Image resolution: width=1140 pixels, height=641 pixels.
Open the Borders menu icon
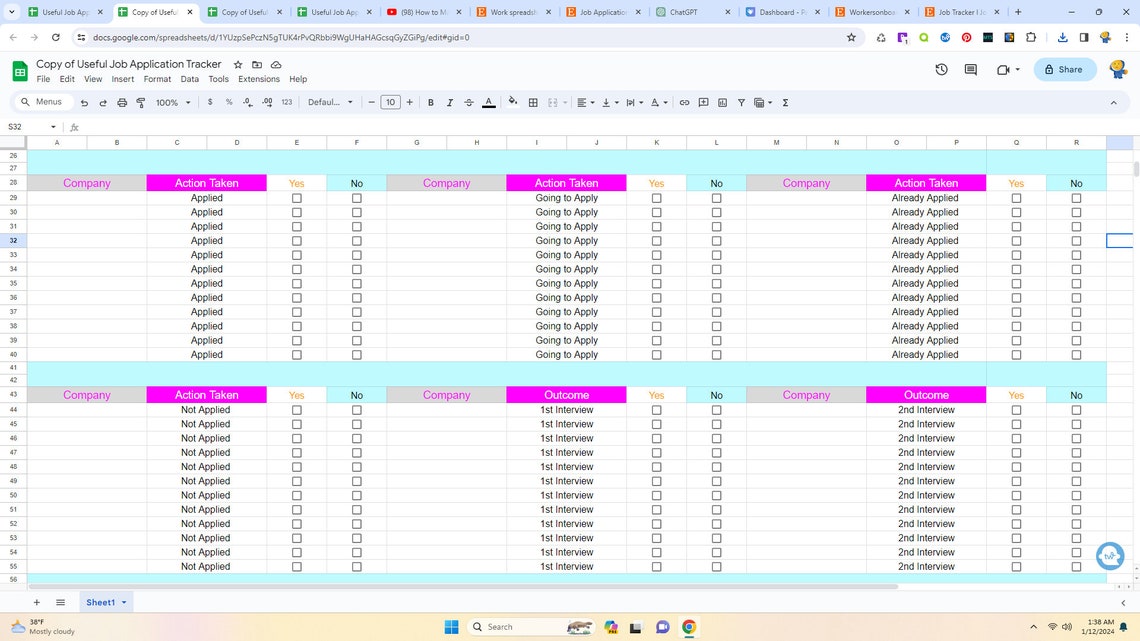533,102
